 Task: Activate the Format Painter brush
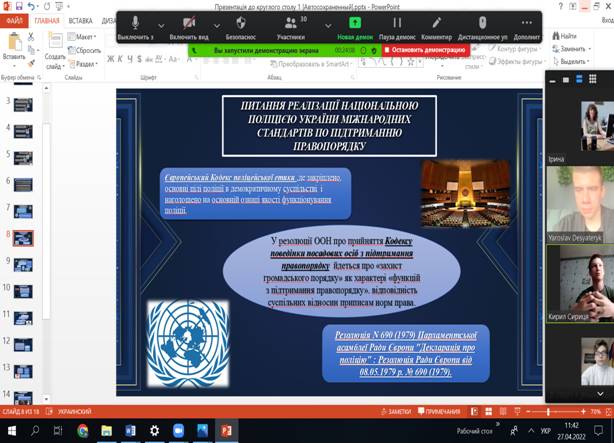[31, 63]
